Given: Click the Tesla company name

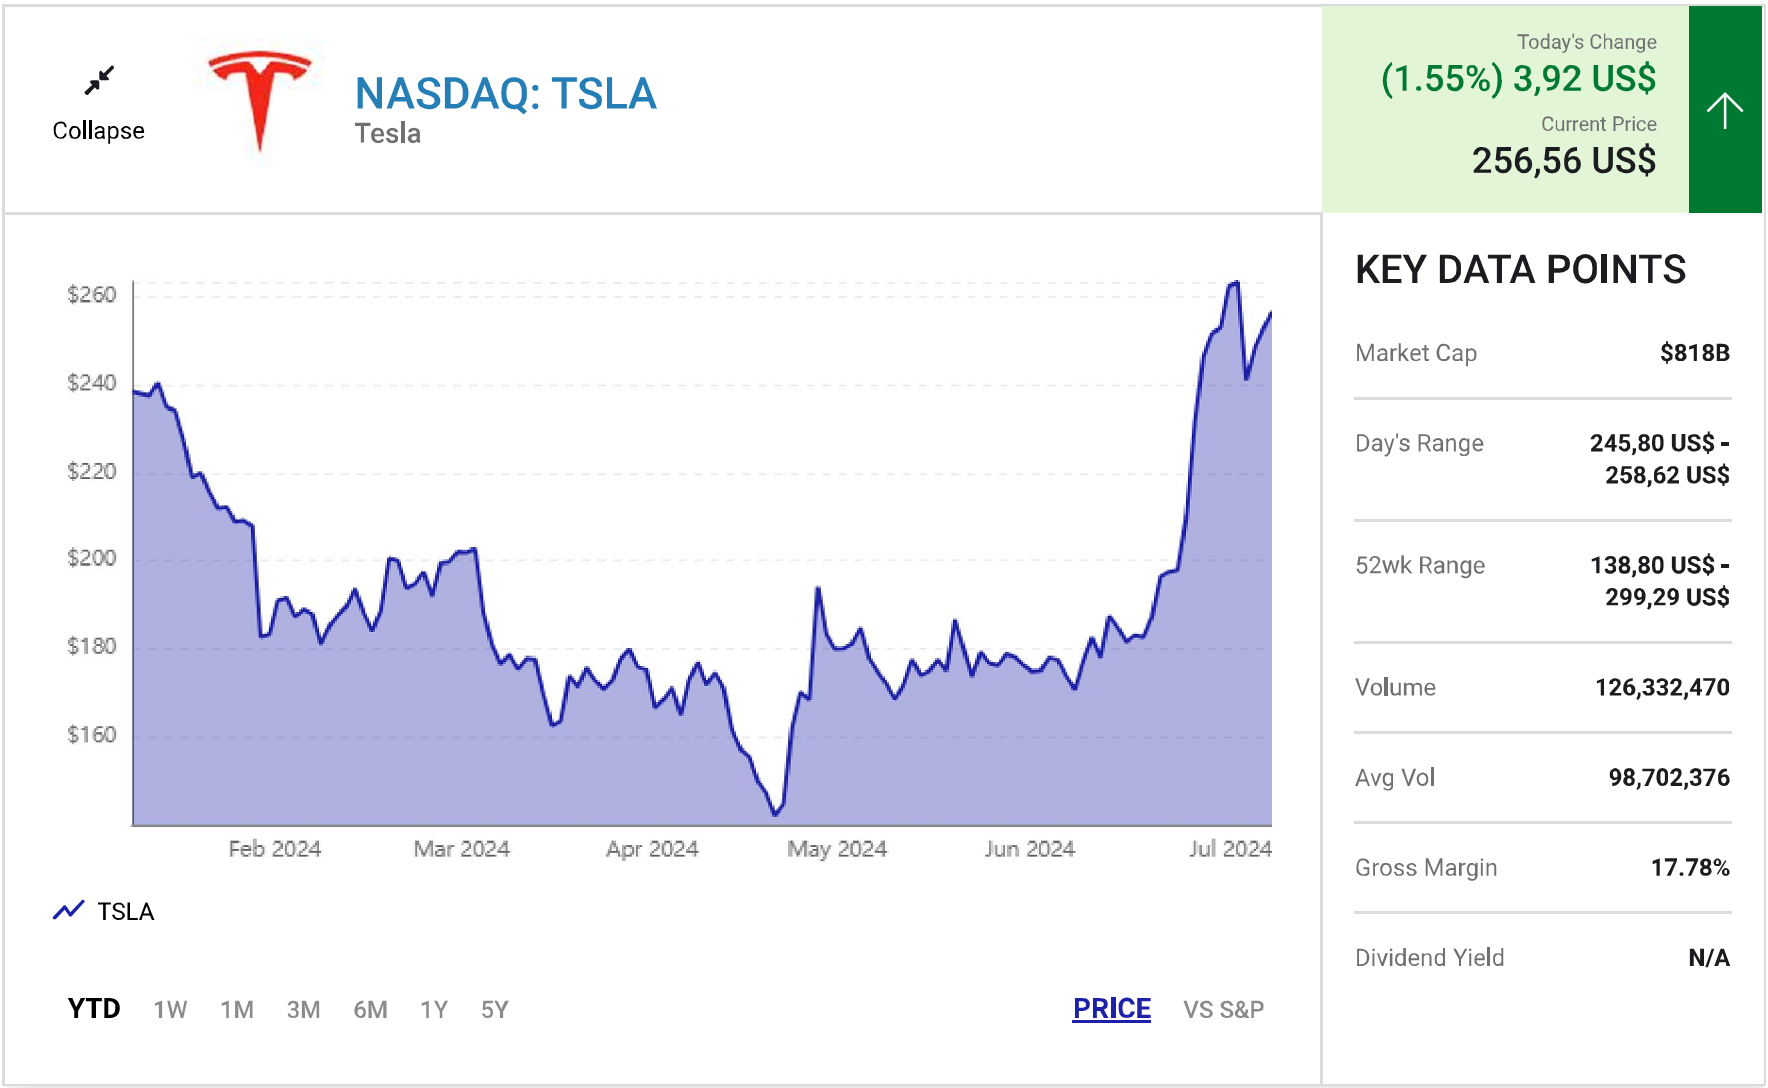Looking at the screenshot, I should coord(387,134).
